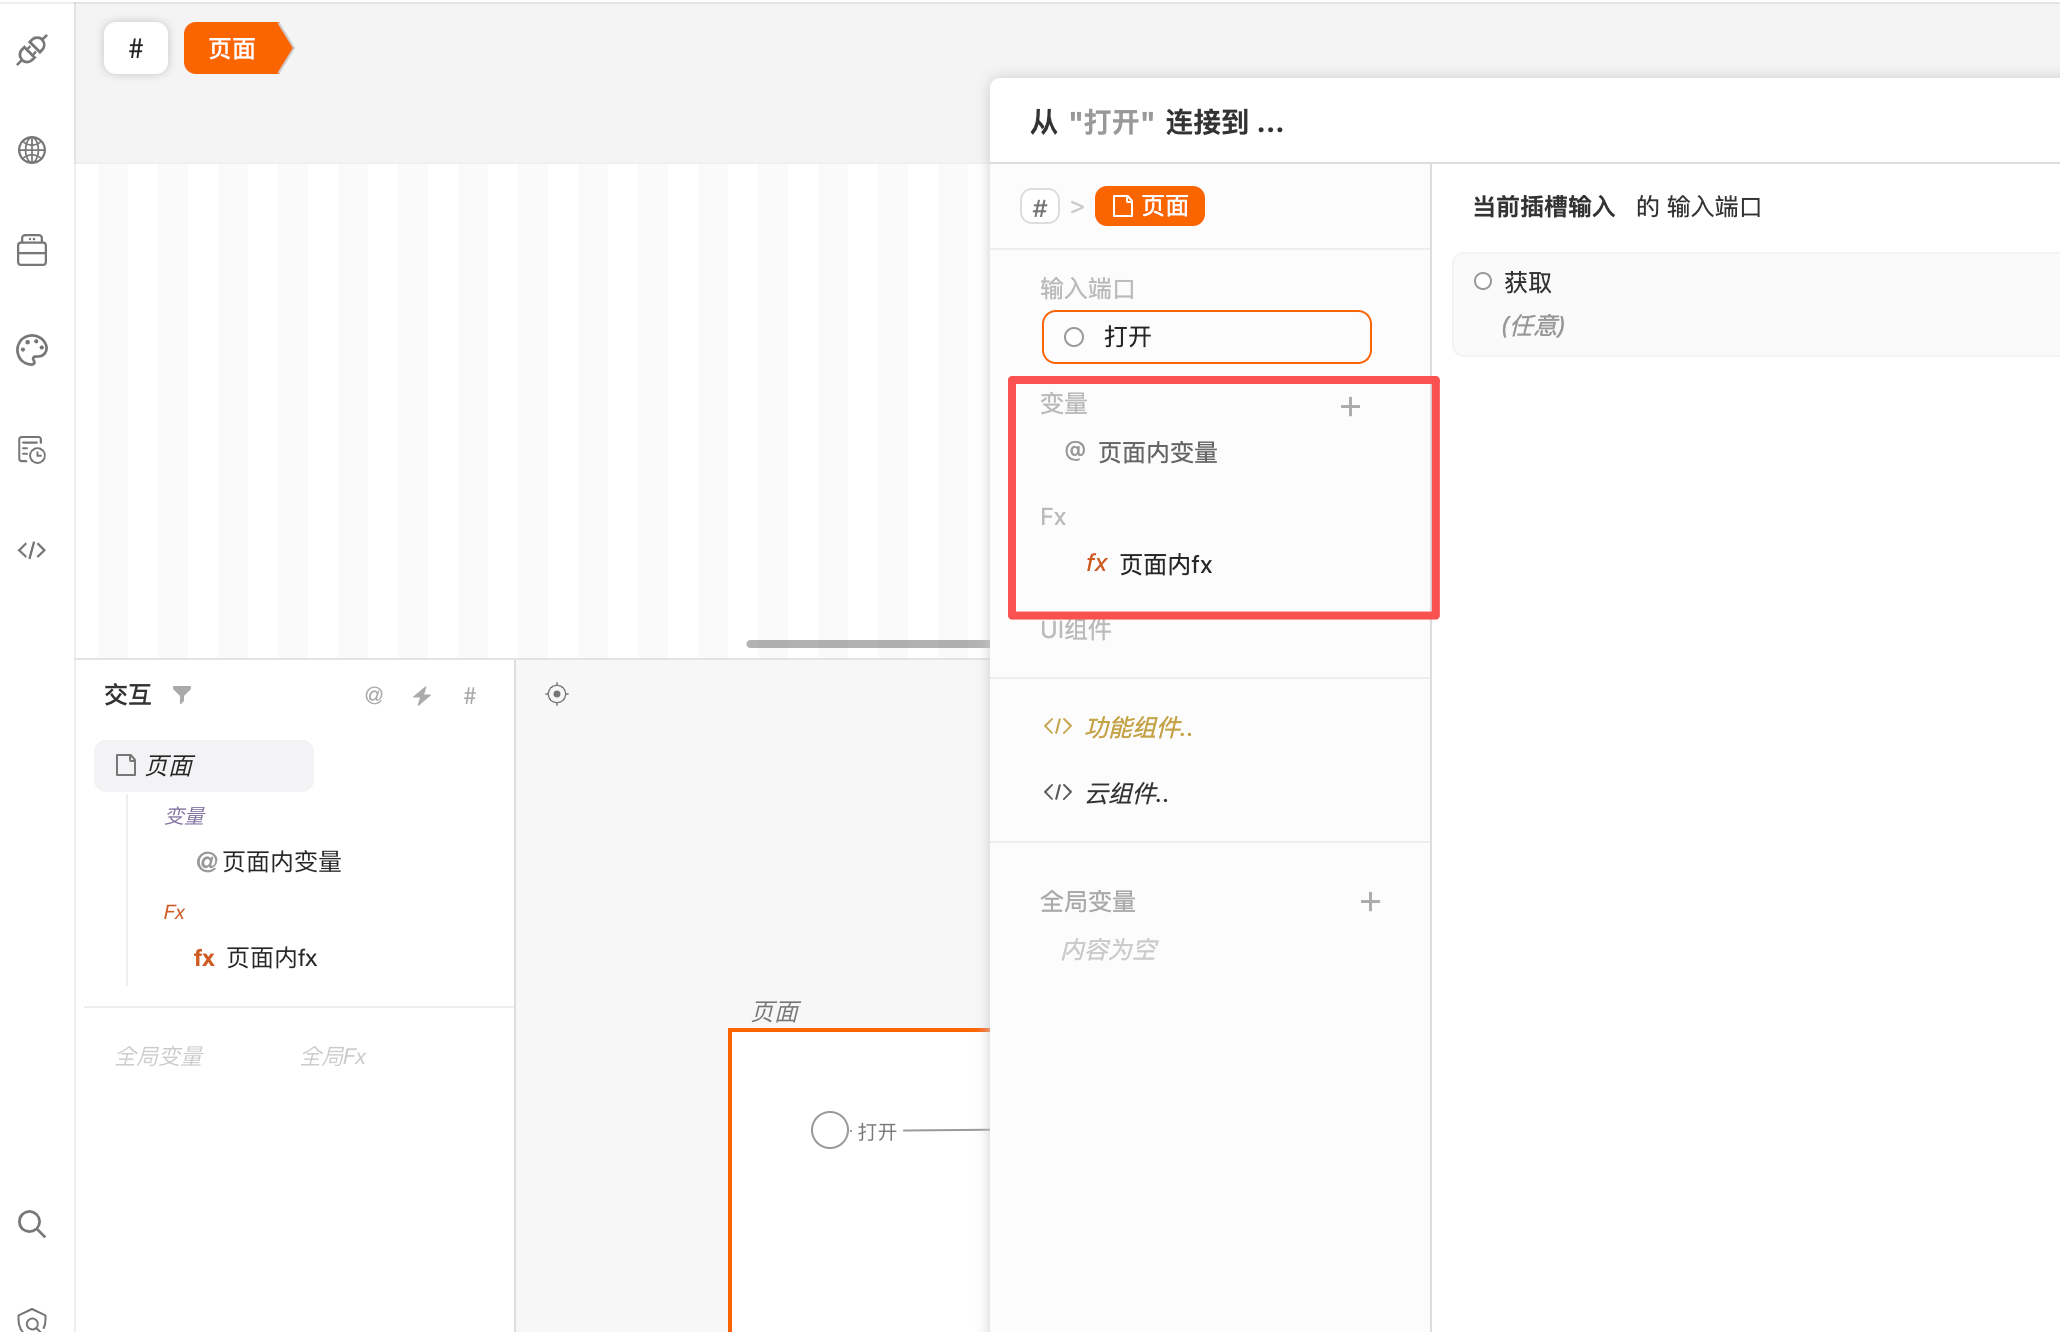Screen dimensions: 2060x1332
Task: Click the locate crosshair icon on canvas
Action: coord(557,694)
